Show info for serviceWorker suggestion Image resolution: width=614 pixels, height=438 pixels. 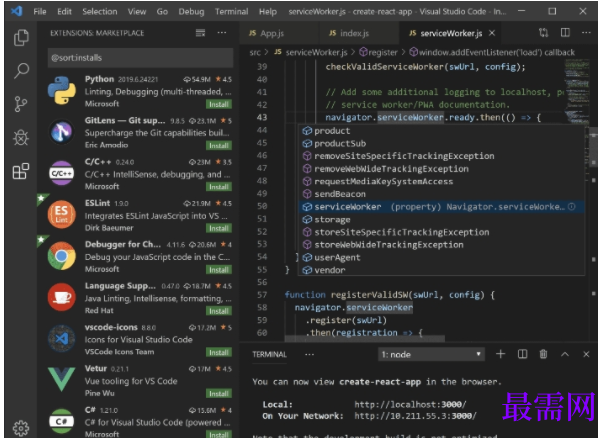coord(572,207)
